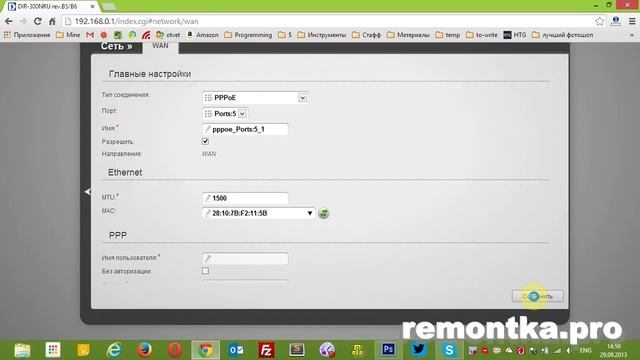This screenshot has width=640, height=360.
Task: Open the лучший фотошоп bookmarks folder
Action: [563, 35]
